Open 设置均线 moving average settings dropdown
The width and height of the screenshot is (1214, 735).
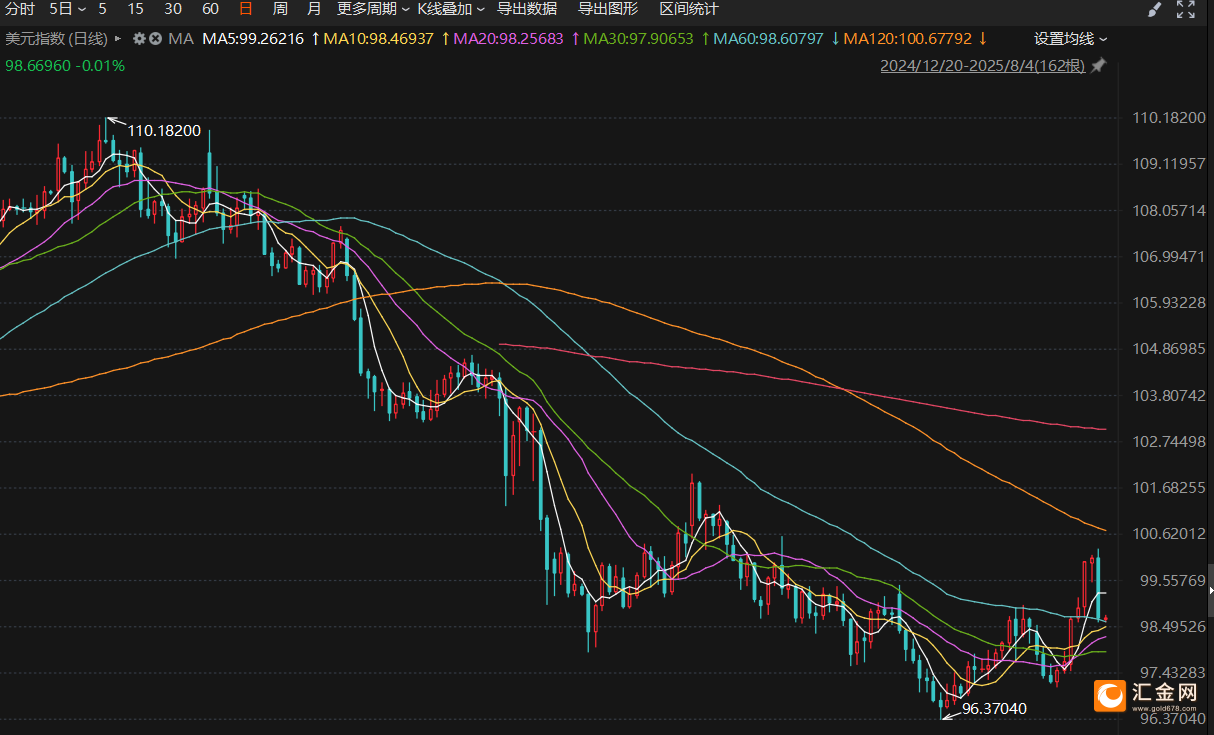pos(1071,39)
